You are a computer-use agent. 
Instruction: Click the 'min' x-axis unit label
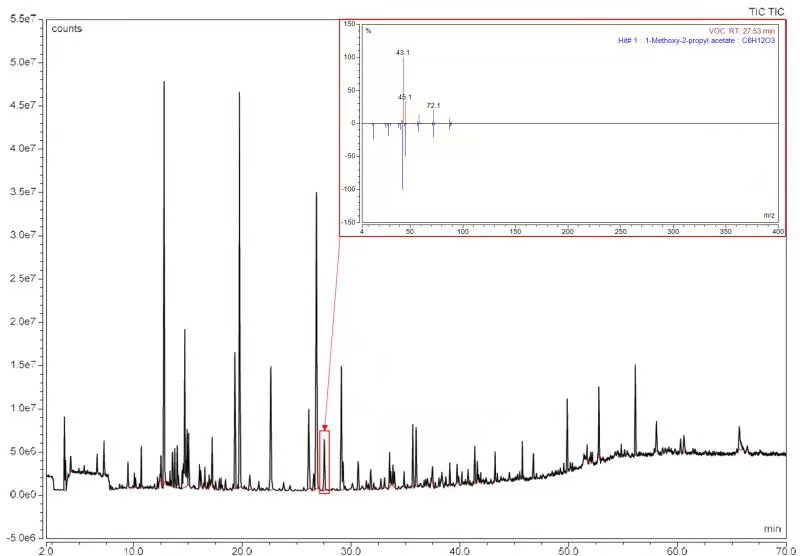772,527
